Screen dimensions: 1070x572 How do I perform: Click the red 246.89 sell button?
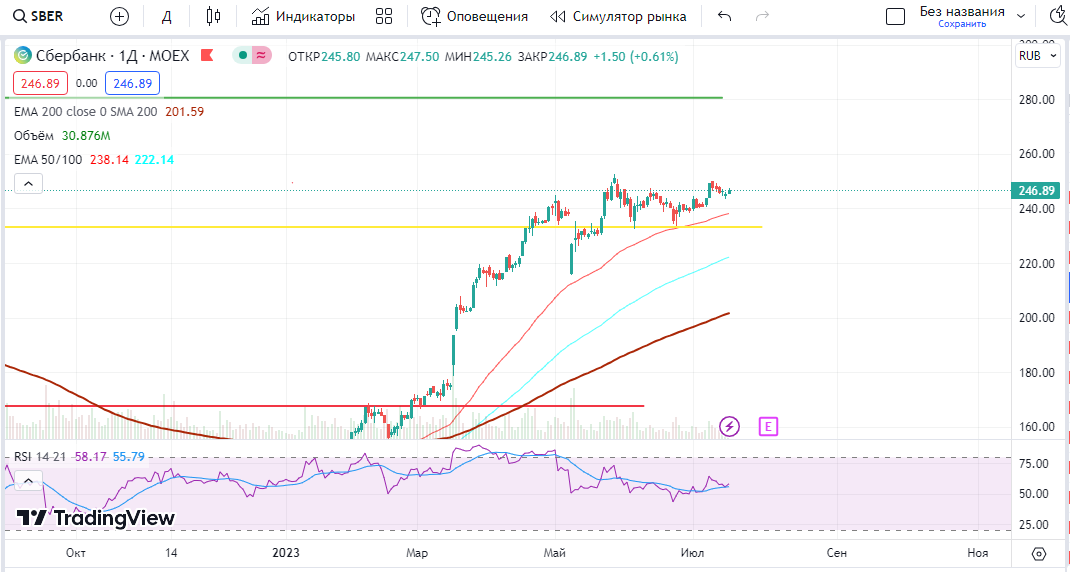tap(40, 83)
